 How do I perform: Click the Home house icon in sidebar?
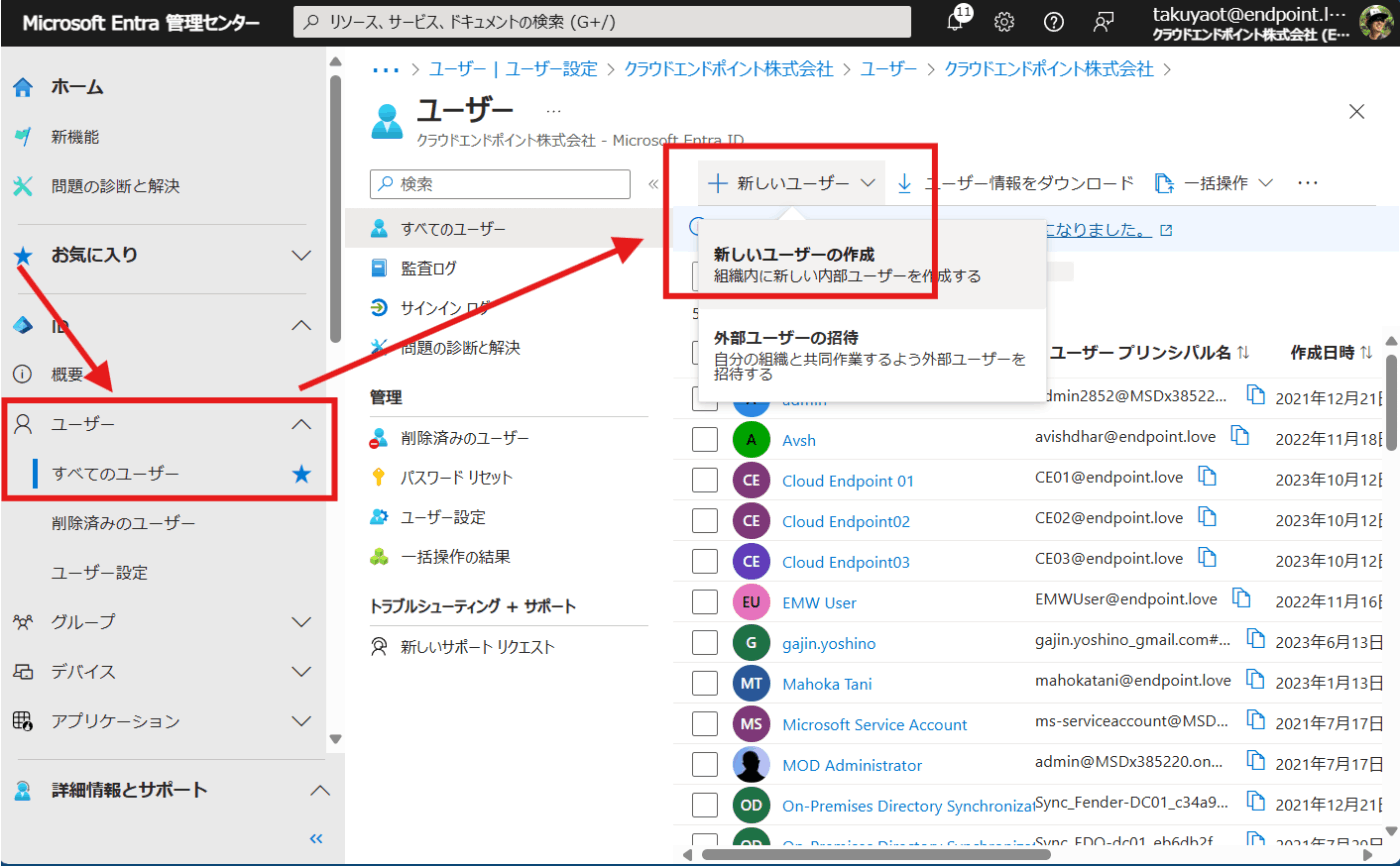pyautogui.click(x=23, y=87)
